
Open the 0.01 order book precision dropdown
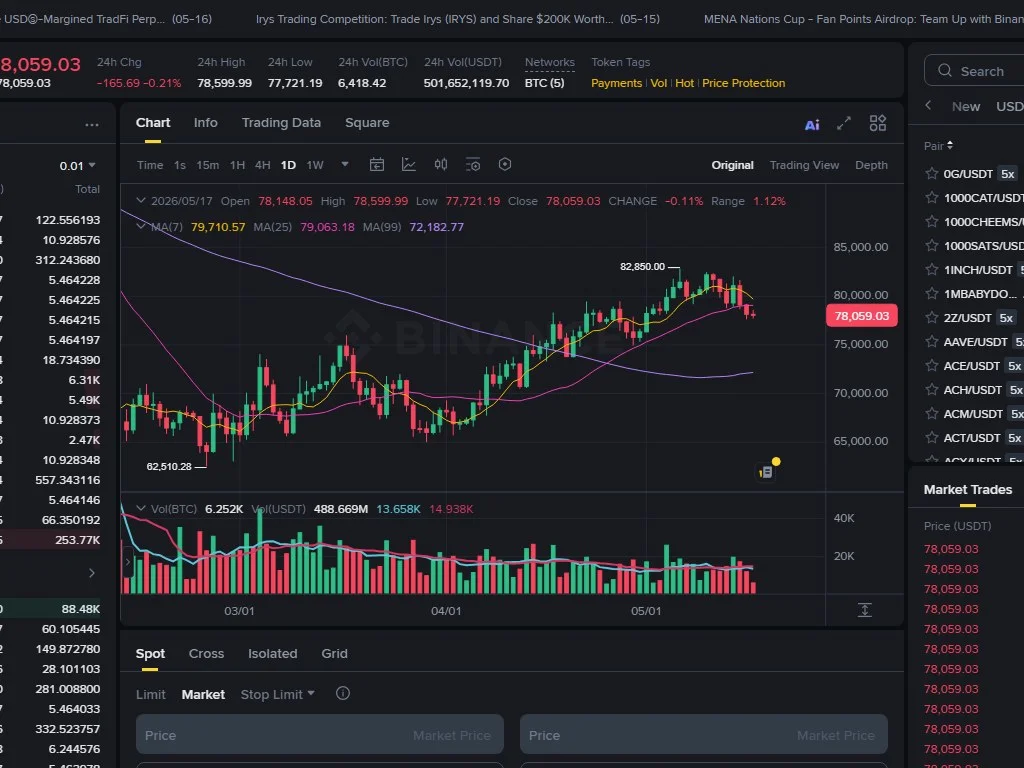(78, 166)
